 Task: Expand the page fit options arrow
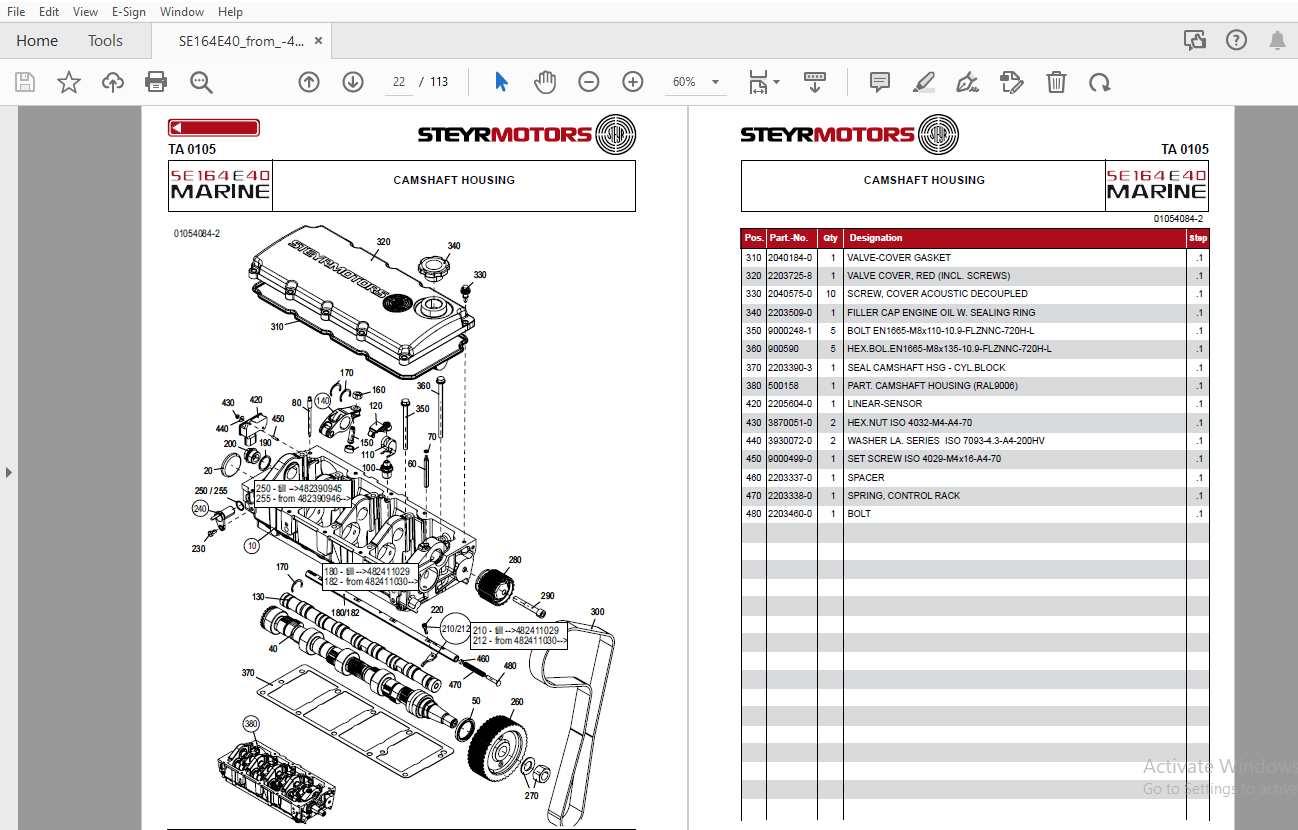click(777, 82)
